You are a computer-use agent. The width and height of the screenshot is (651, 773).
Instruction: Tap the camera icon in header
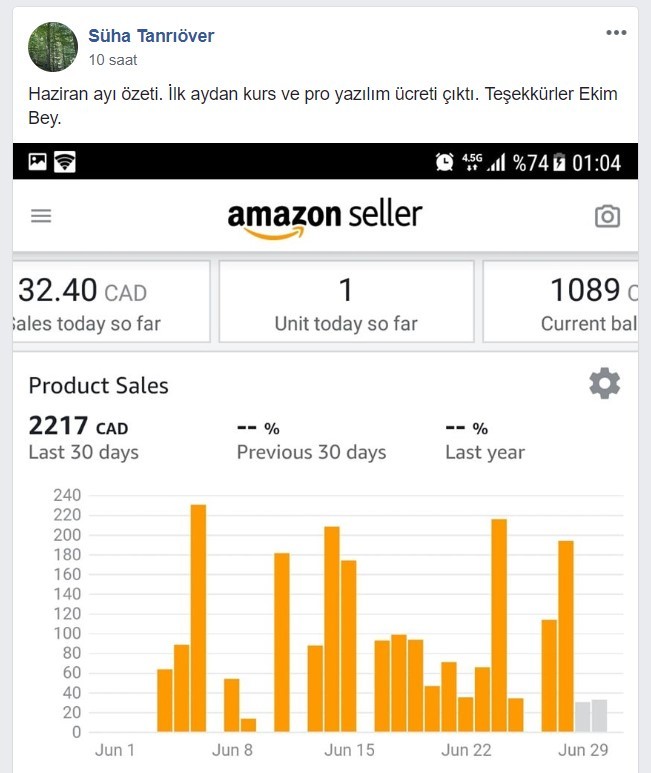click(607, 216)
